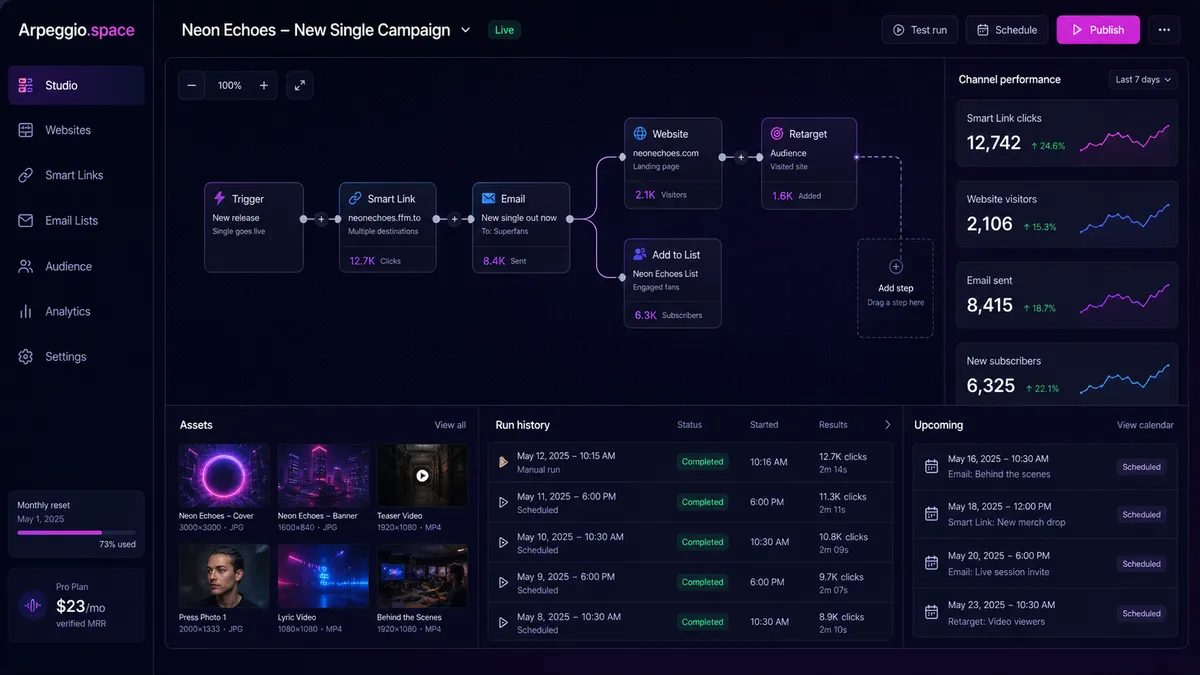Screen dimensions: 1200x675
Task: Open the Neon Echoes – Cover thumbnail
Action: pyautogui.click(x=224, y=476)
